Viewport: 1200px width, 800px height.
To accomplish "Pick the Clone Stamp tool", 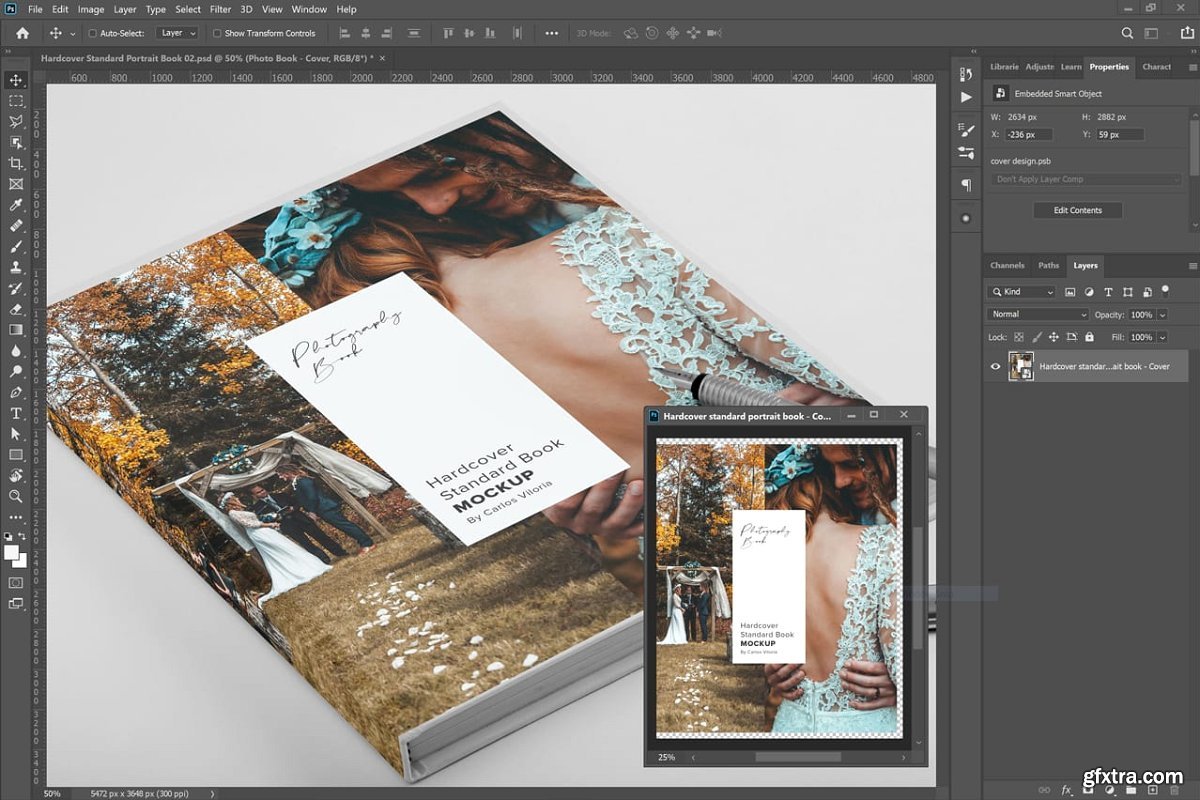I will [16, 268].
